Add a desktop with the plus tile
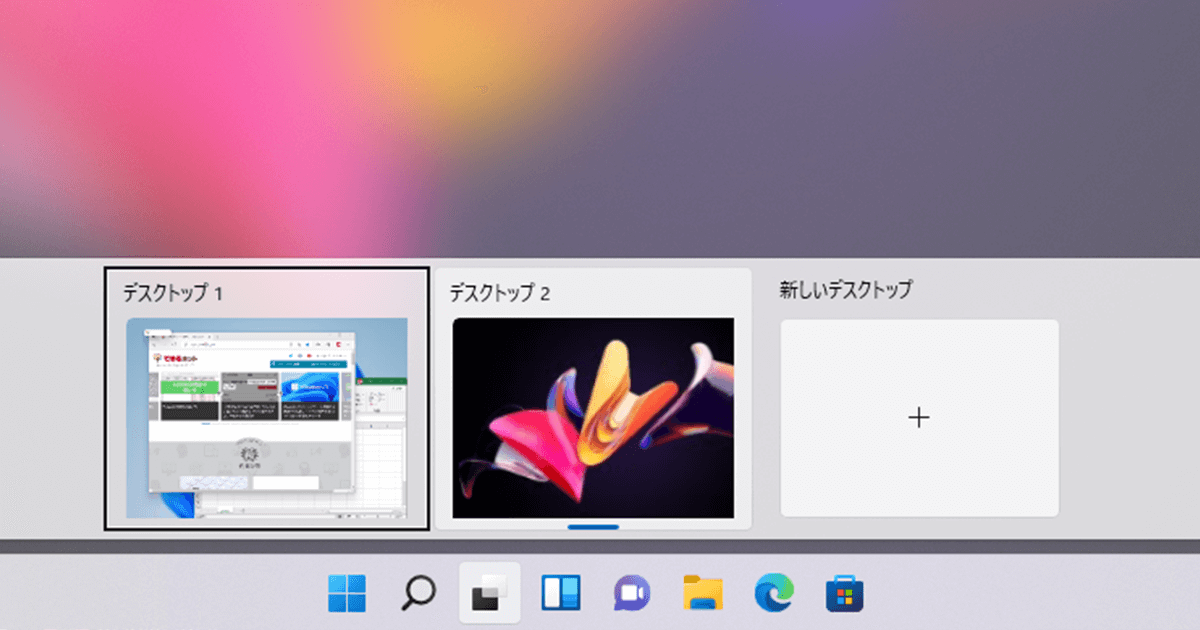 click(919, 418)
